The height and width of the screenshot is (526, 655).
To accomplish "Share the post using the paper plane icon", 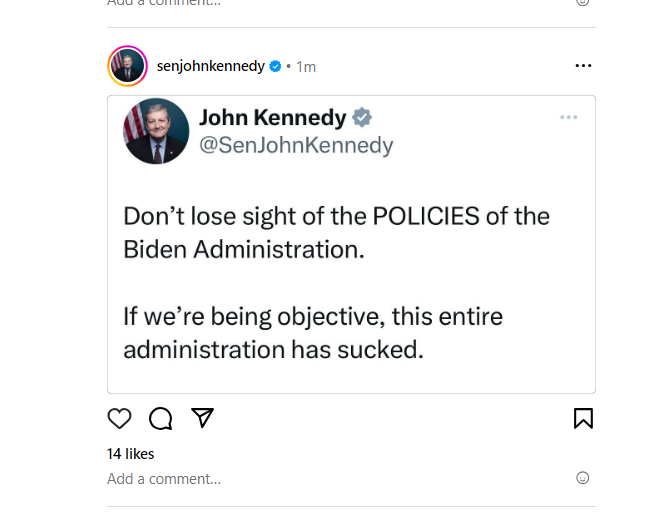I will (202, 418).
